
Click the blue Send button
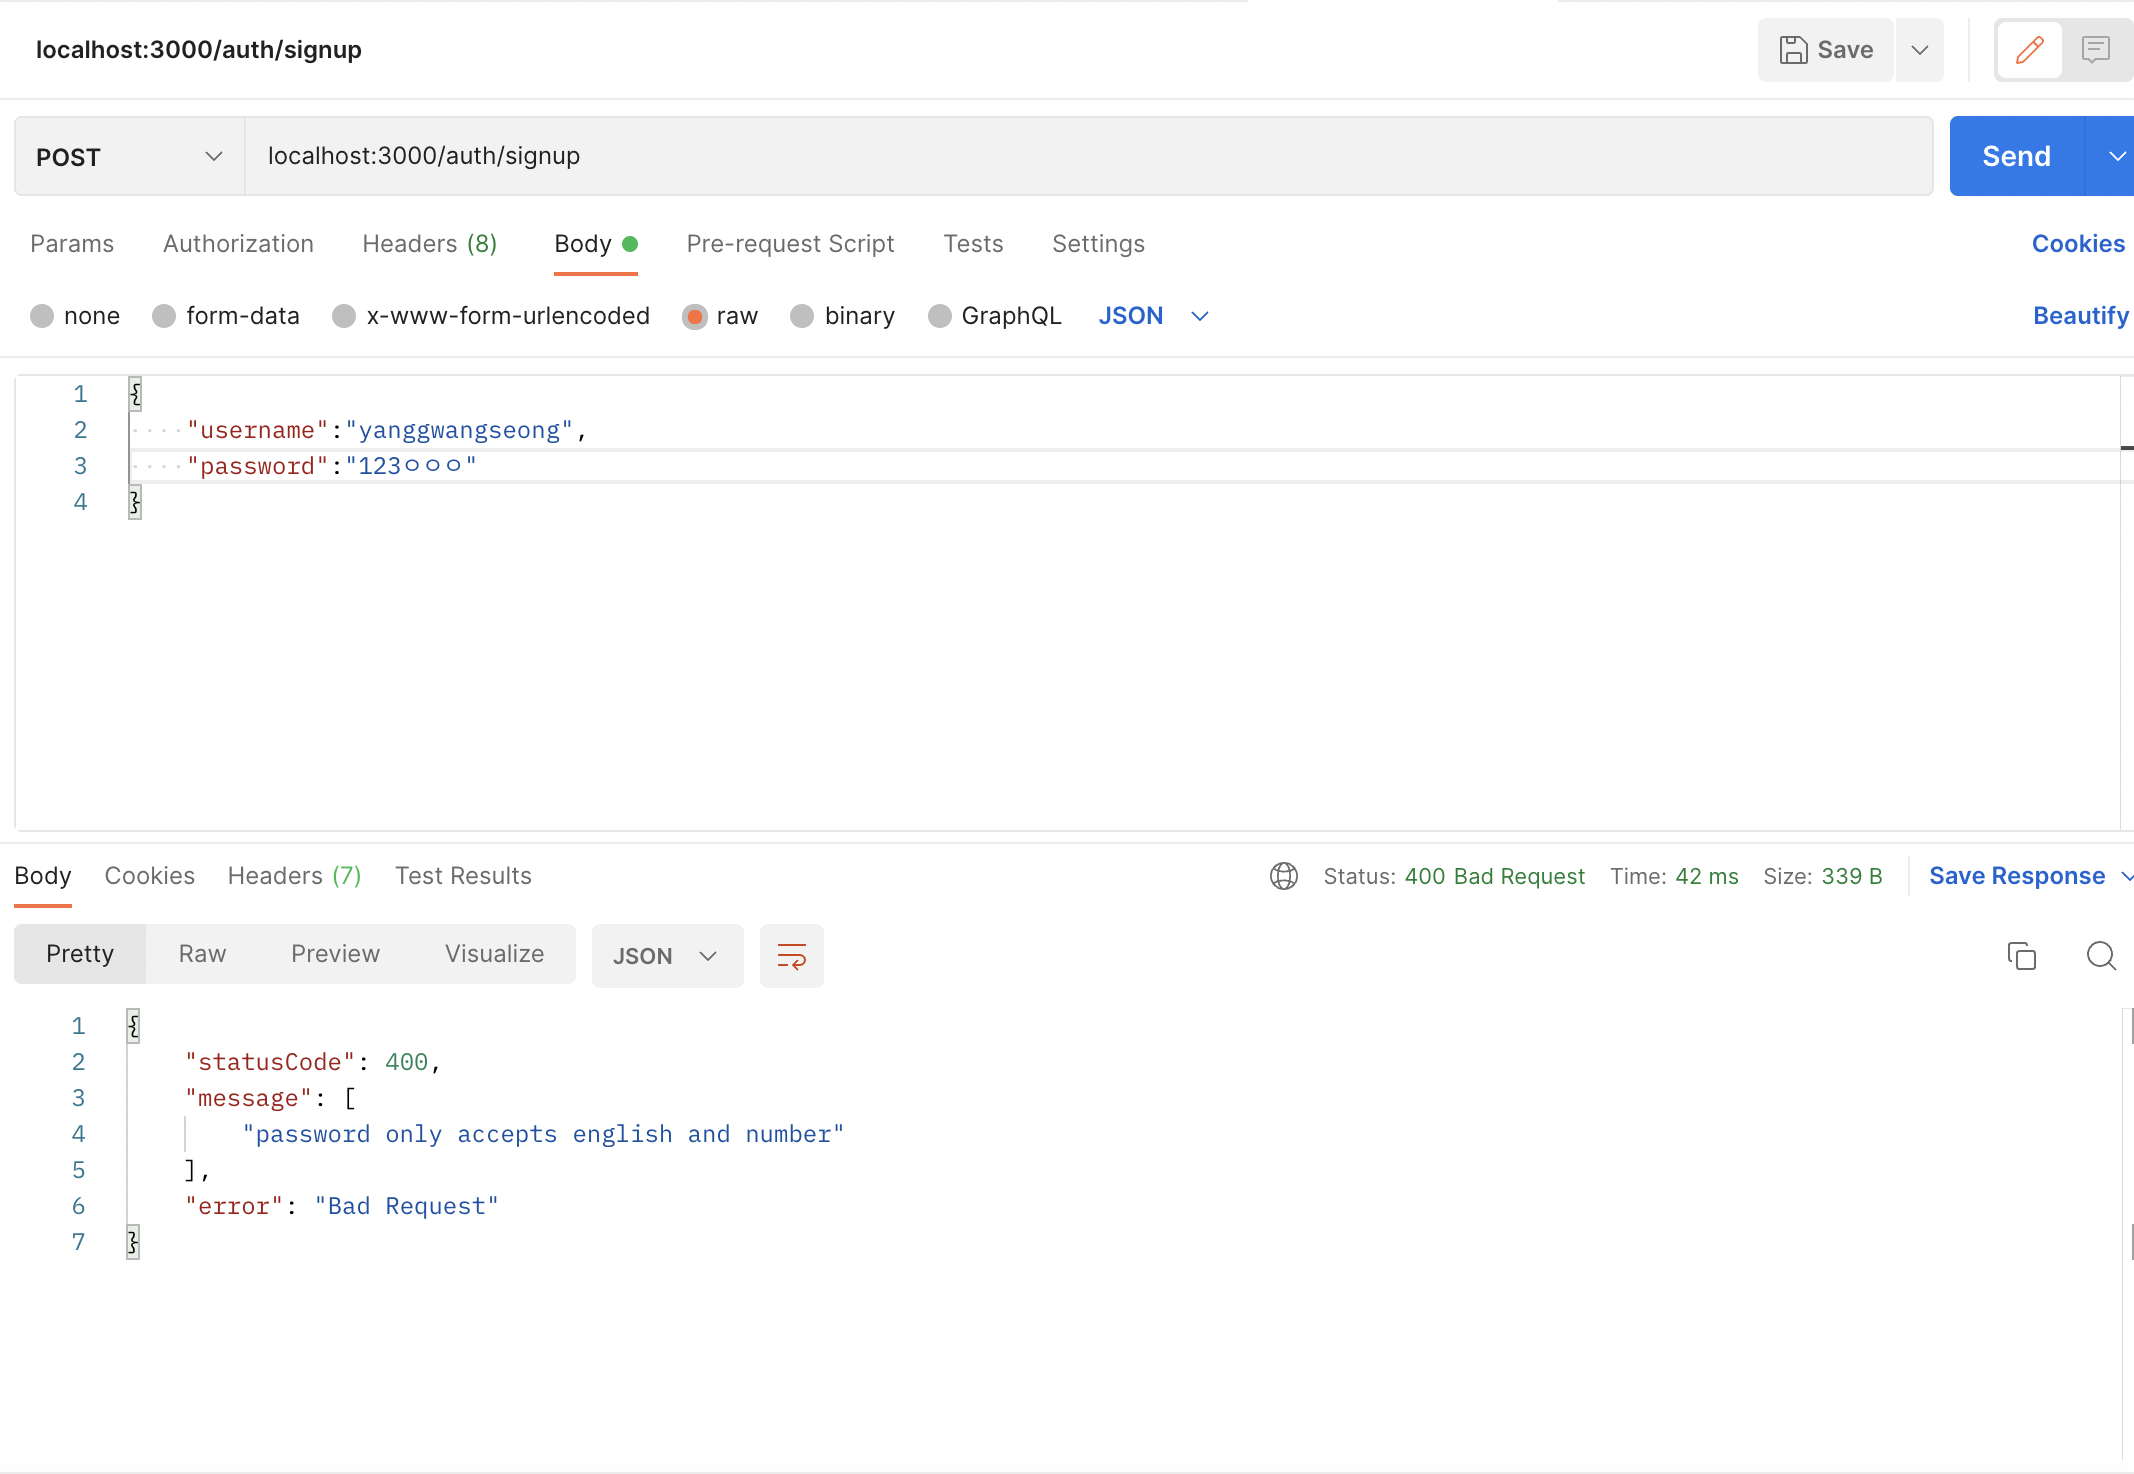2016,157
